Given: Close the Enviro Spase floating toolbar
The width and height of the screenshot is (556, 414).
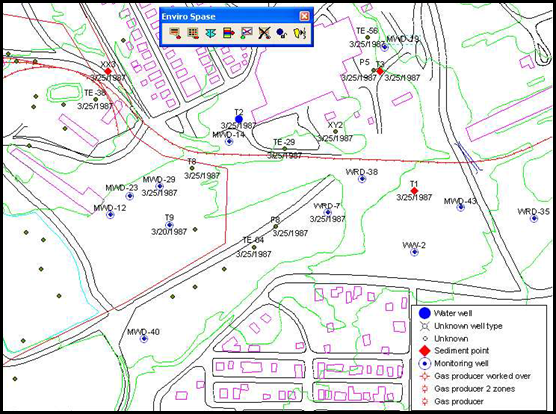Looking at the screenshot, I should [304, 16].
